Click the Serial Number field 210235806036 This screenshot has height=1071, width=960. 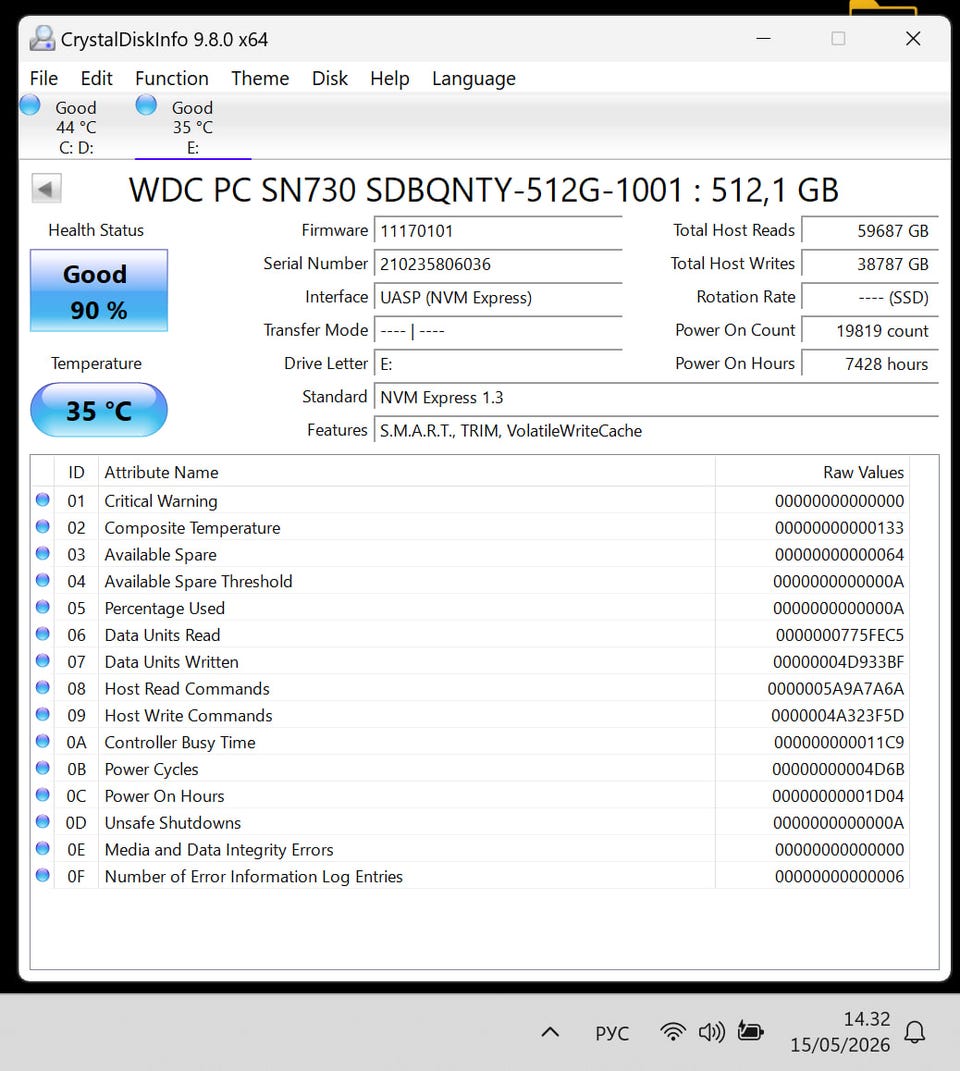pyautogui.click(x=498, y=264)
